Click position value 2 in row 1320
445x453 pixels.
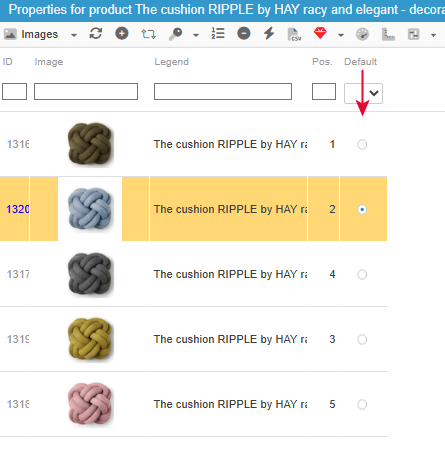[x=332, y=209]
